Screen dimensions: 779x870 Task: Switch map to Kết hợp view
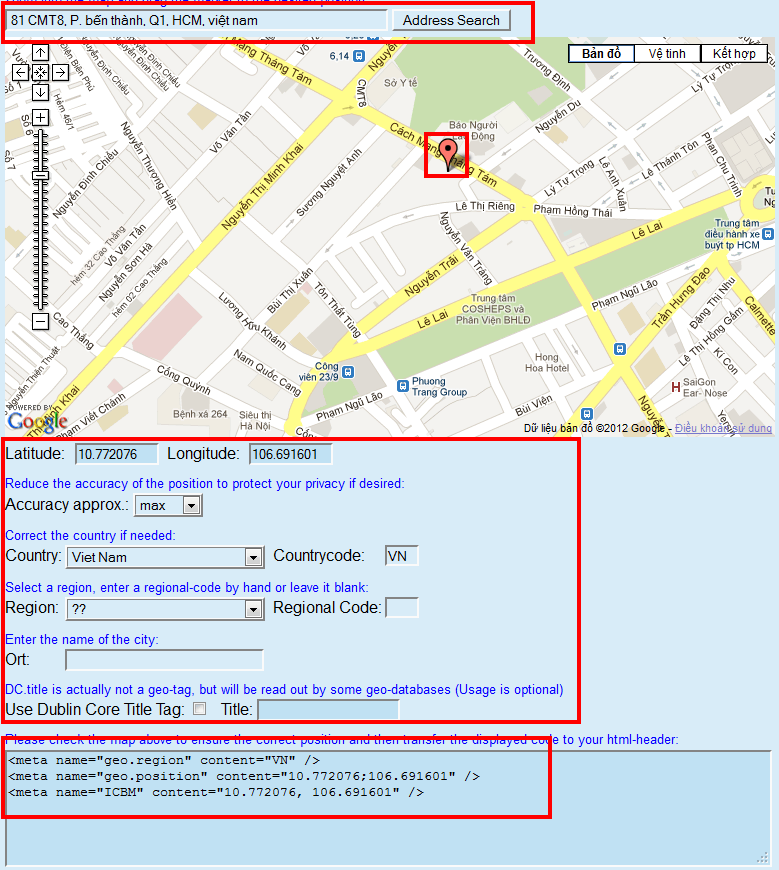click(x=734, y=54)
